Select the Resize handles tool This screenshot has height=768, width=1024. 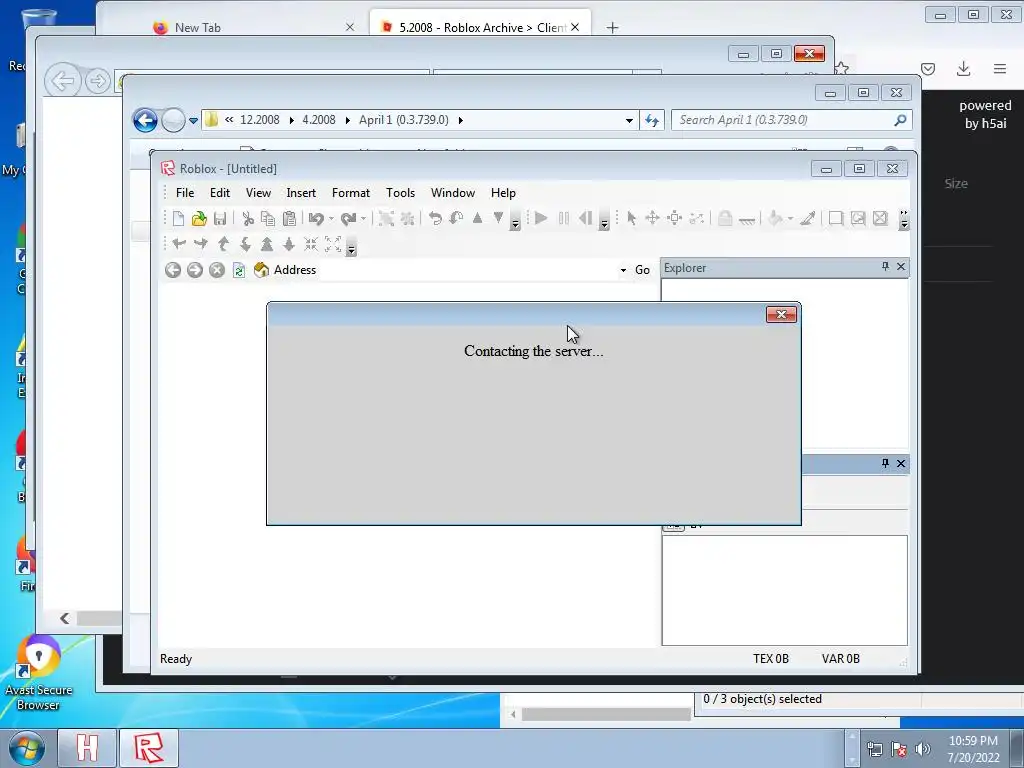(x=675, y=218)
